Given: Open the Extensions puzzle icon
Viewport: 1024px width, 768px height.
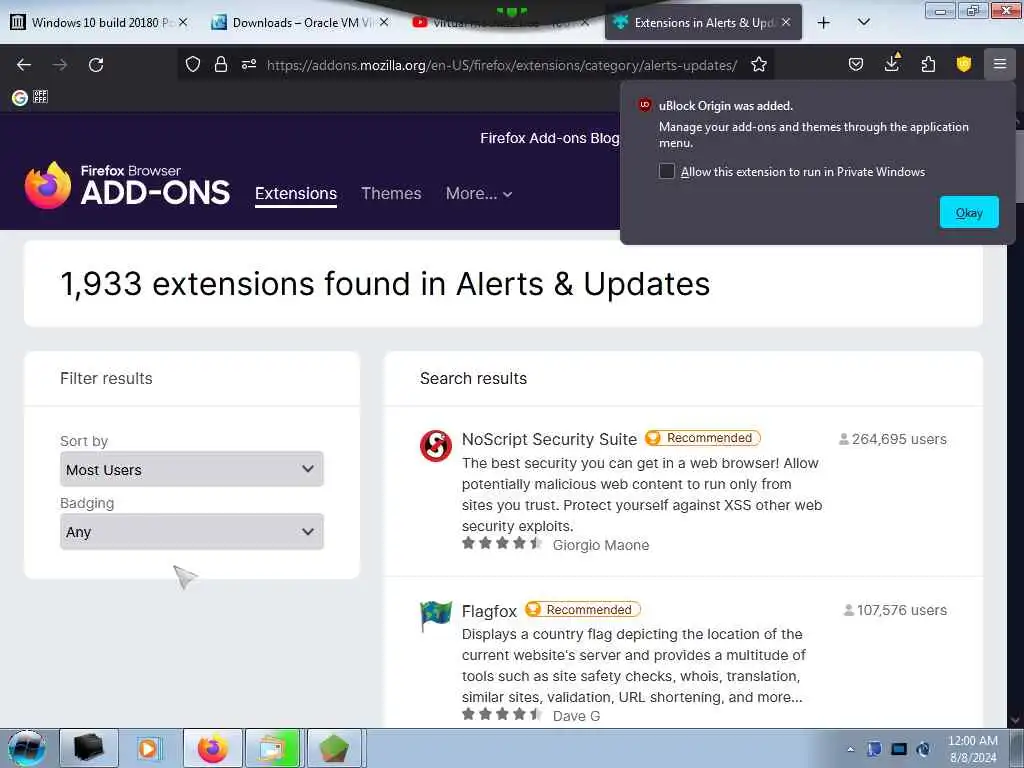Looking at the screenshot, I should 928,64.
